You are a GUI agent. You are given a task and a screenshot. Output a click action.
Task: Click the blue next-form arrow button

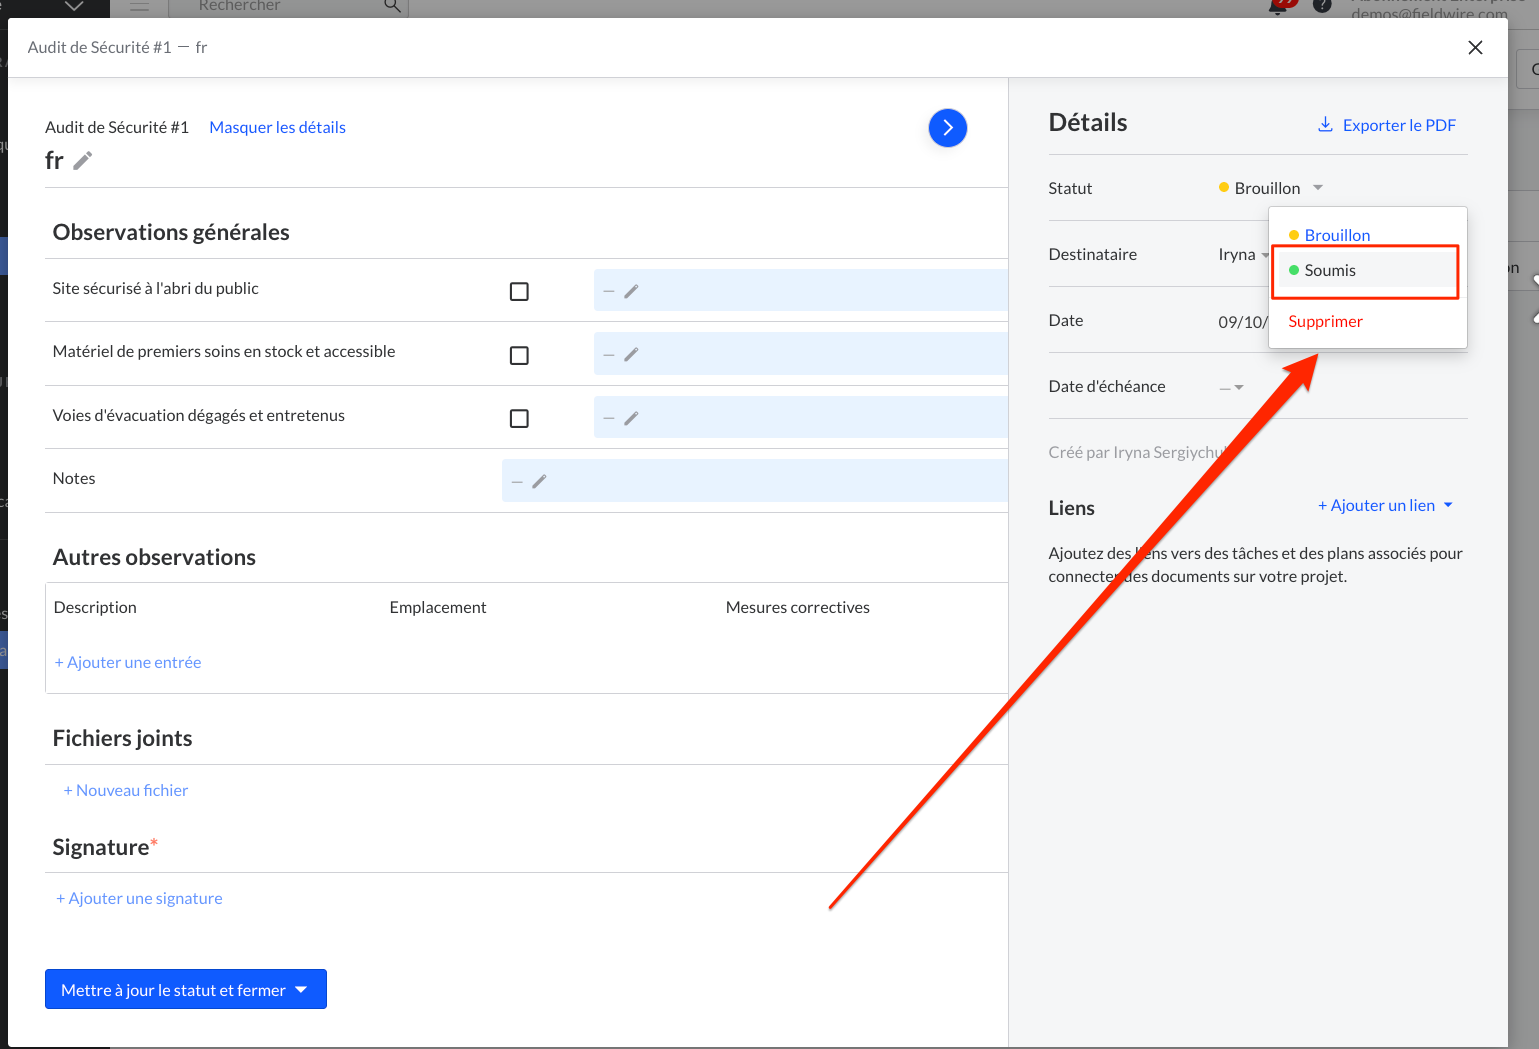(947, 128)
